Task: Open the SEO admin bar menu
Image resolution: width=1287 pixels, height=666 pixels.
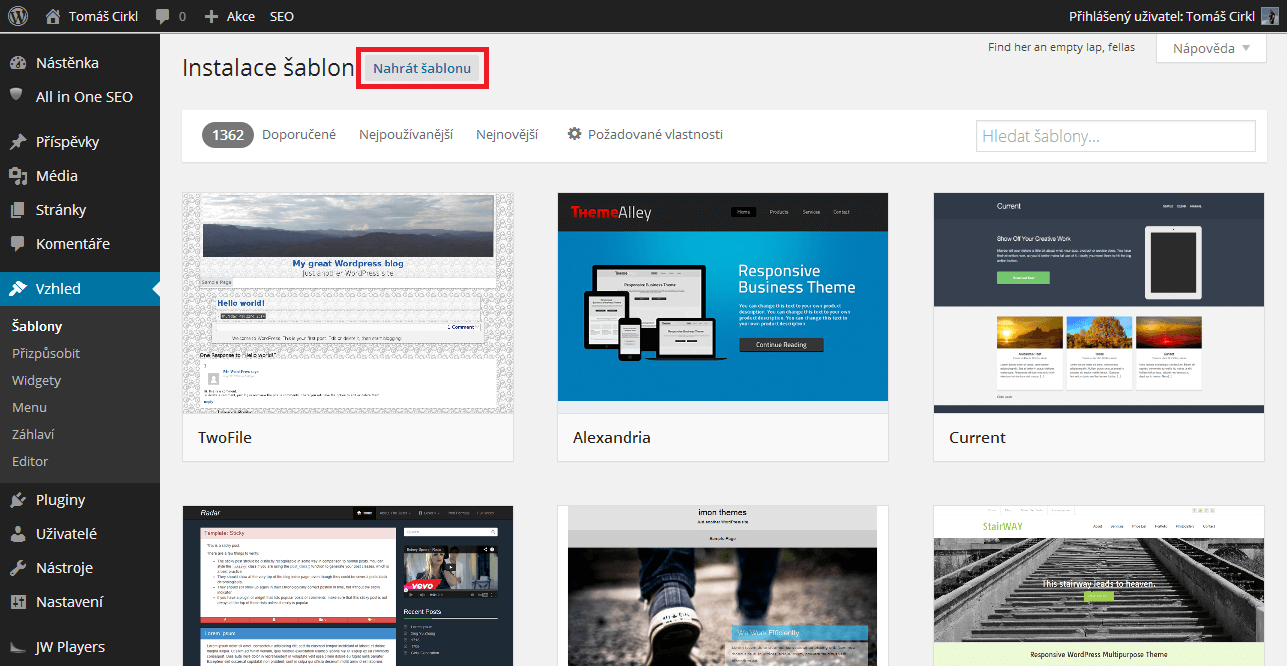Action: pos(281,17)
